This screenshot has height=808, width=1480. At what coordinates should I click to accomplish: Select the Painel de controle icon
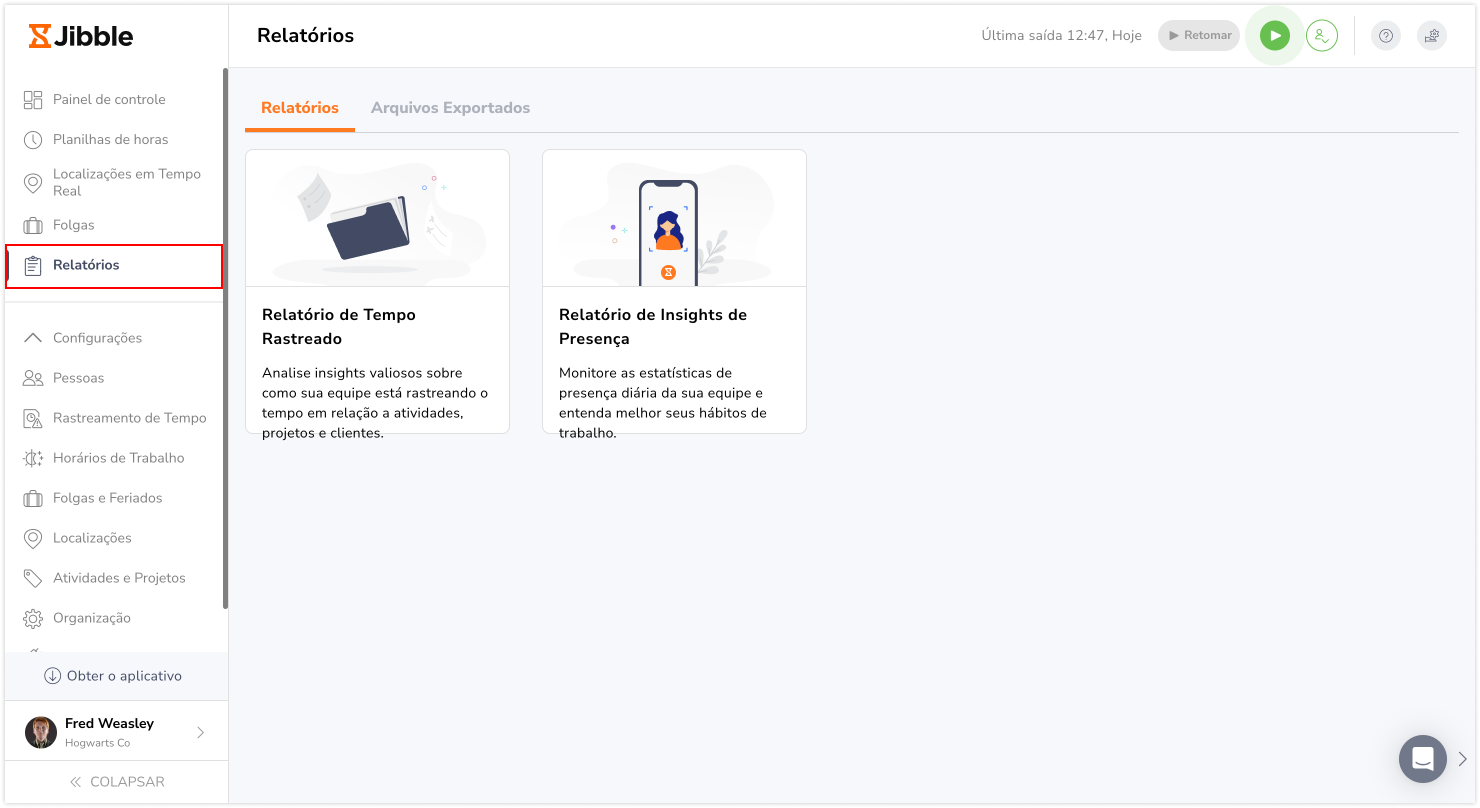(x=31, y=99)
